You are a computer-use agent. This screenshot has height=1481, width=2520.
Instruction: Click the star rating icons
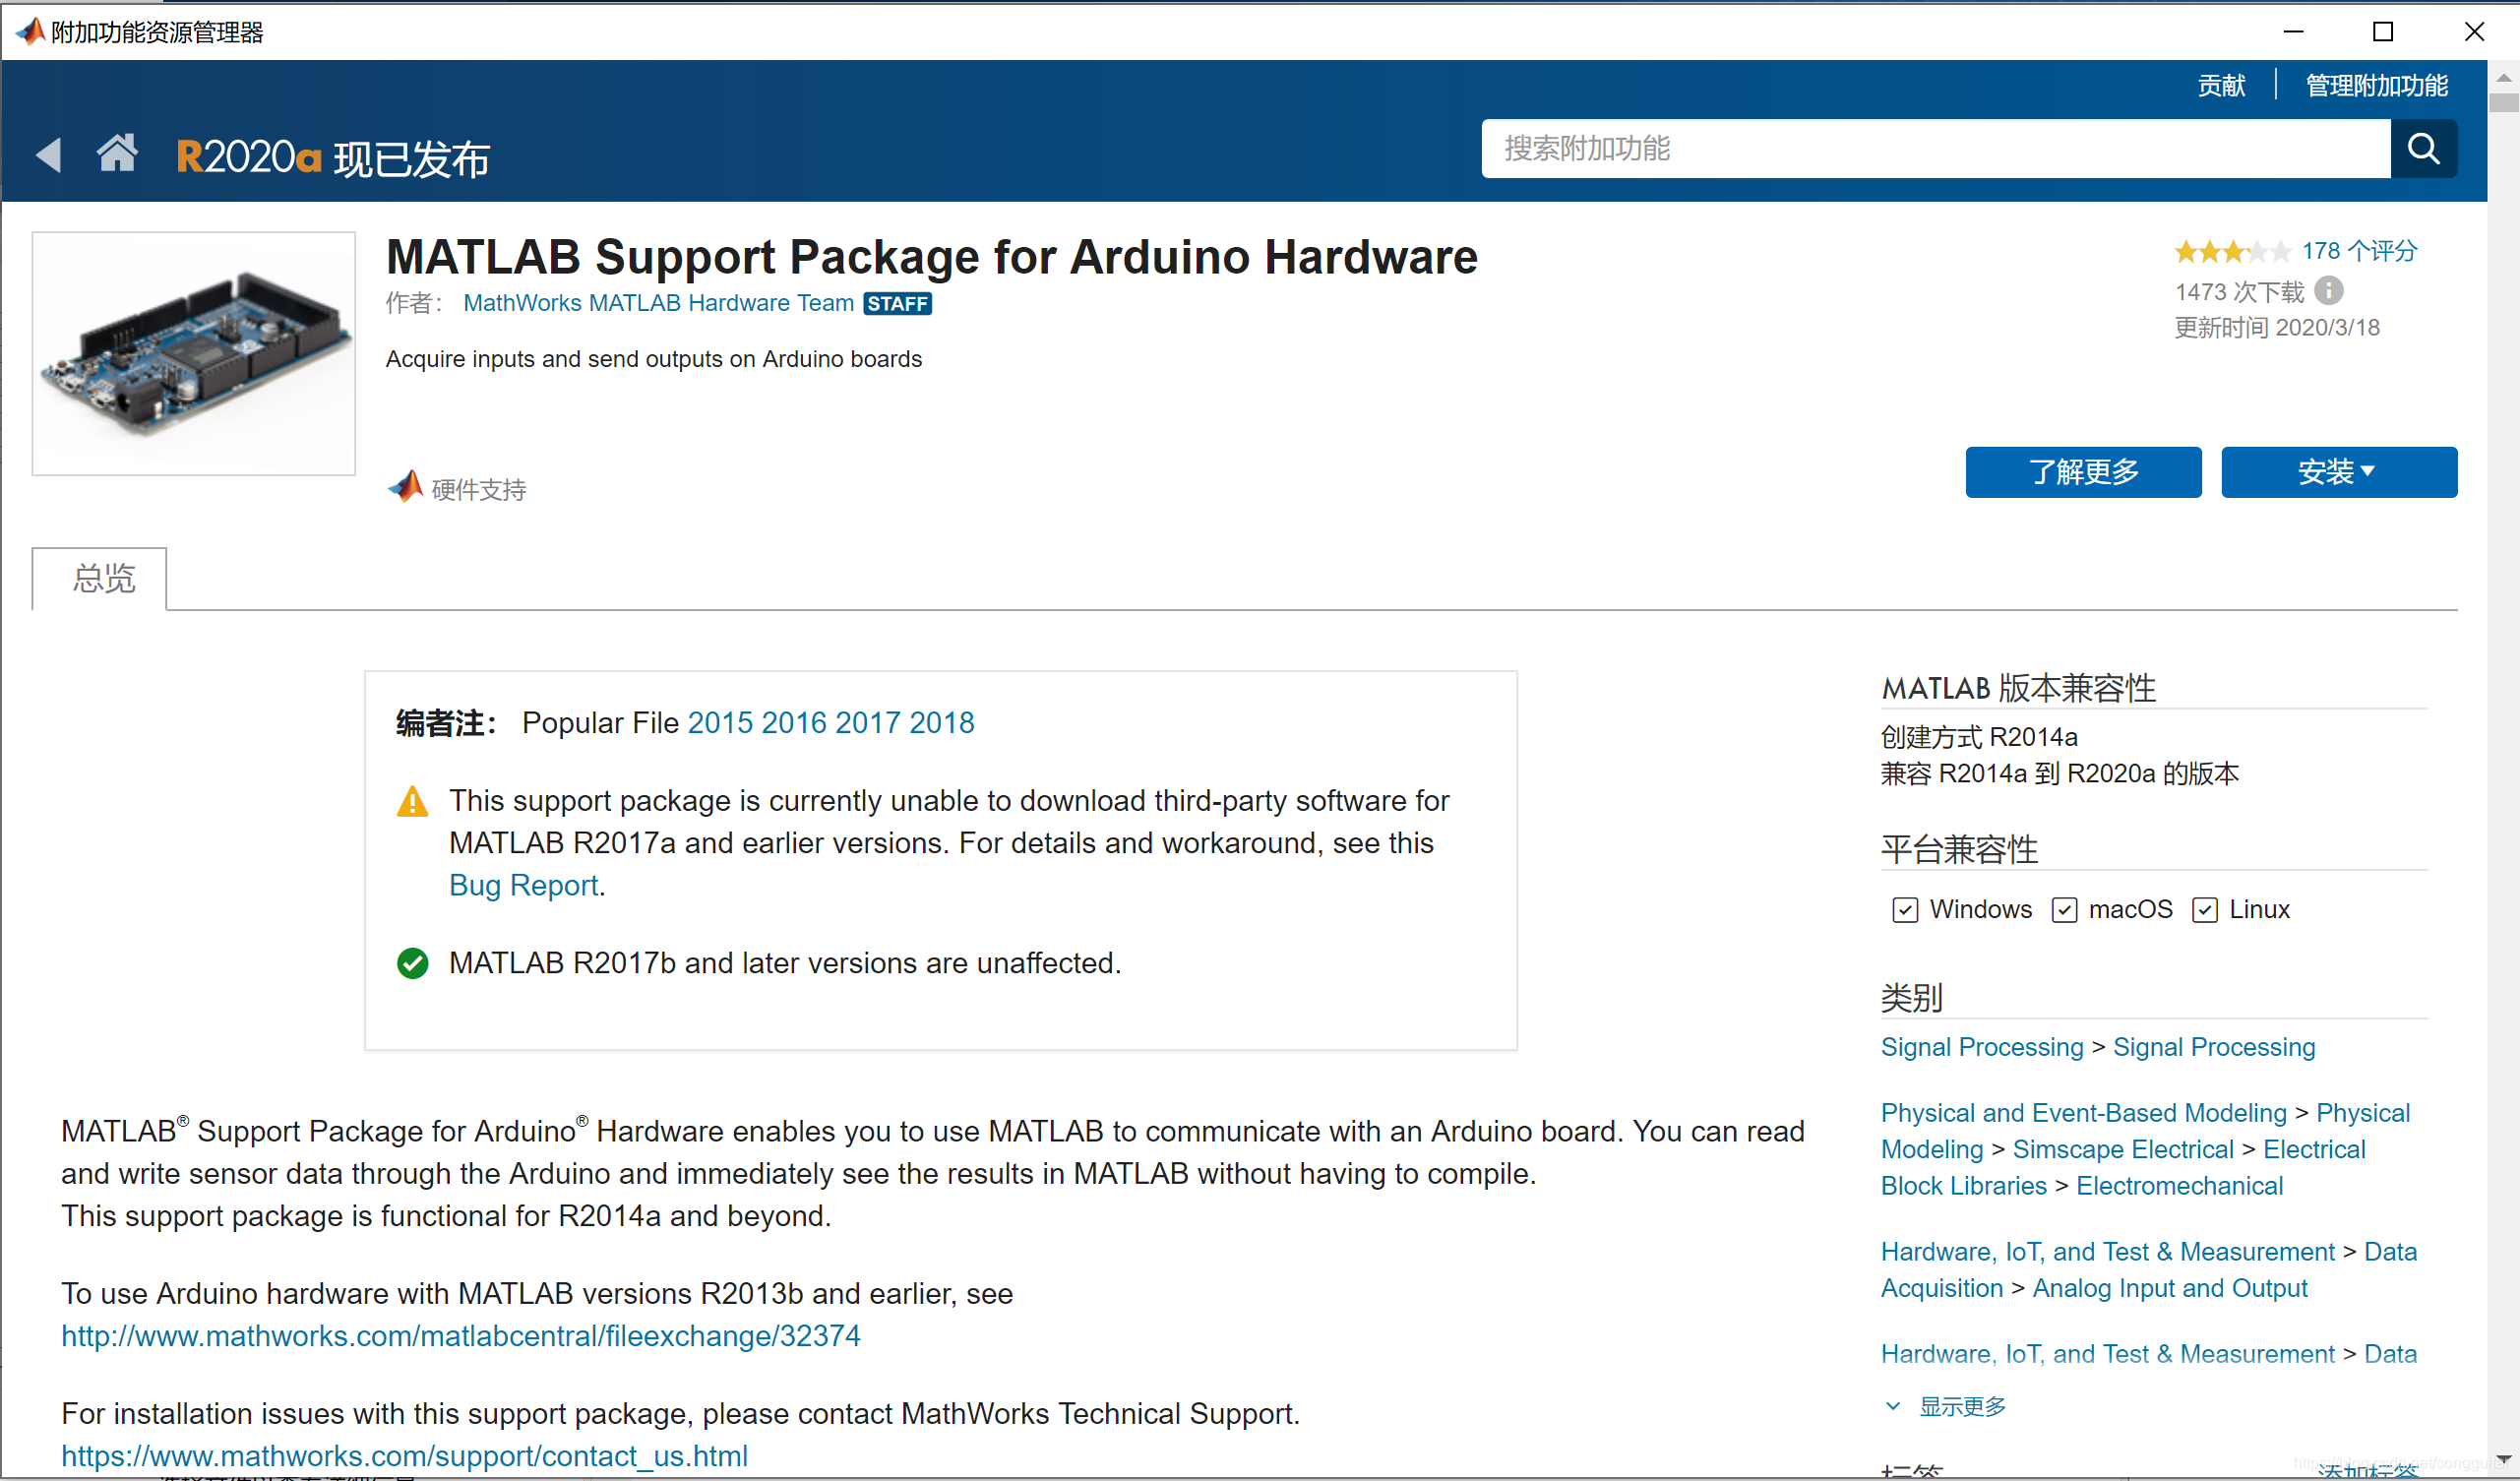pos(2231,252)
